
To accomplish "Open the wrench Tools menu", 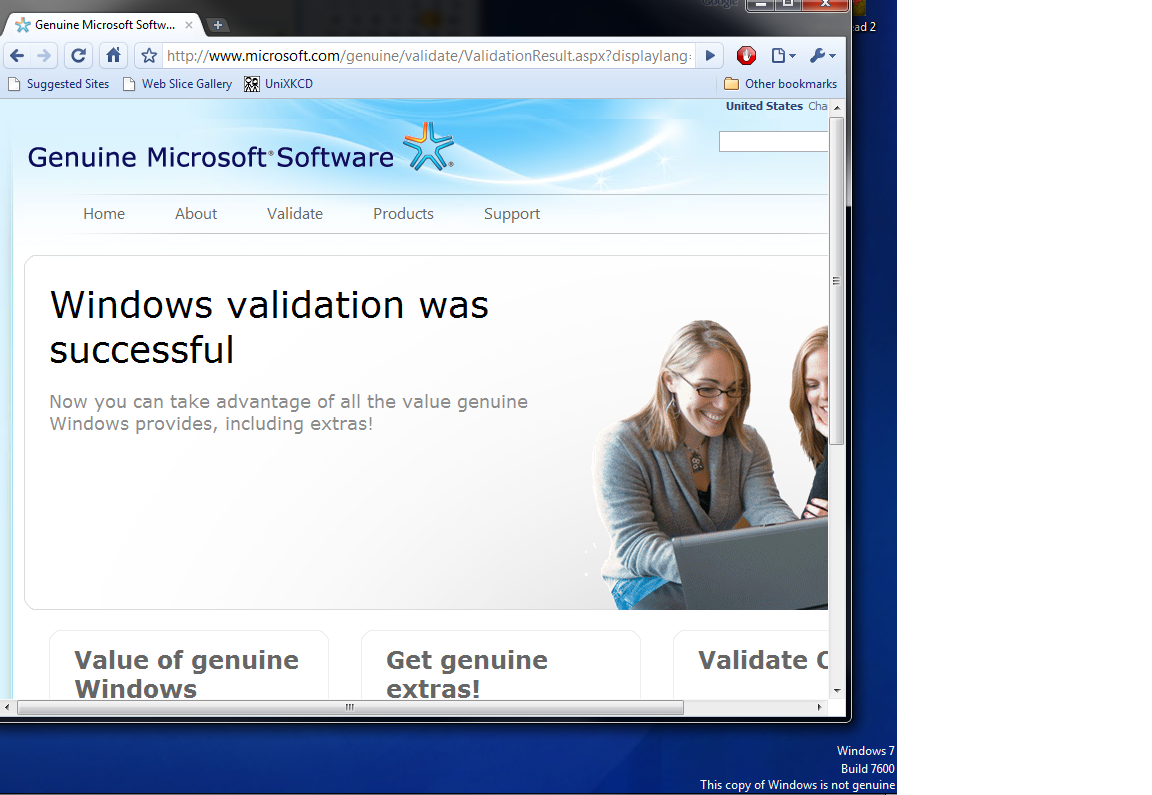I will tap(822, 56).
